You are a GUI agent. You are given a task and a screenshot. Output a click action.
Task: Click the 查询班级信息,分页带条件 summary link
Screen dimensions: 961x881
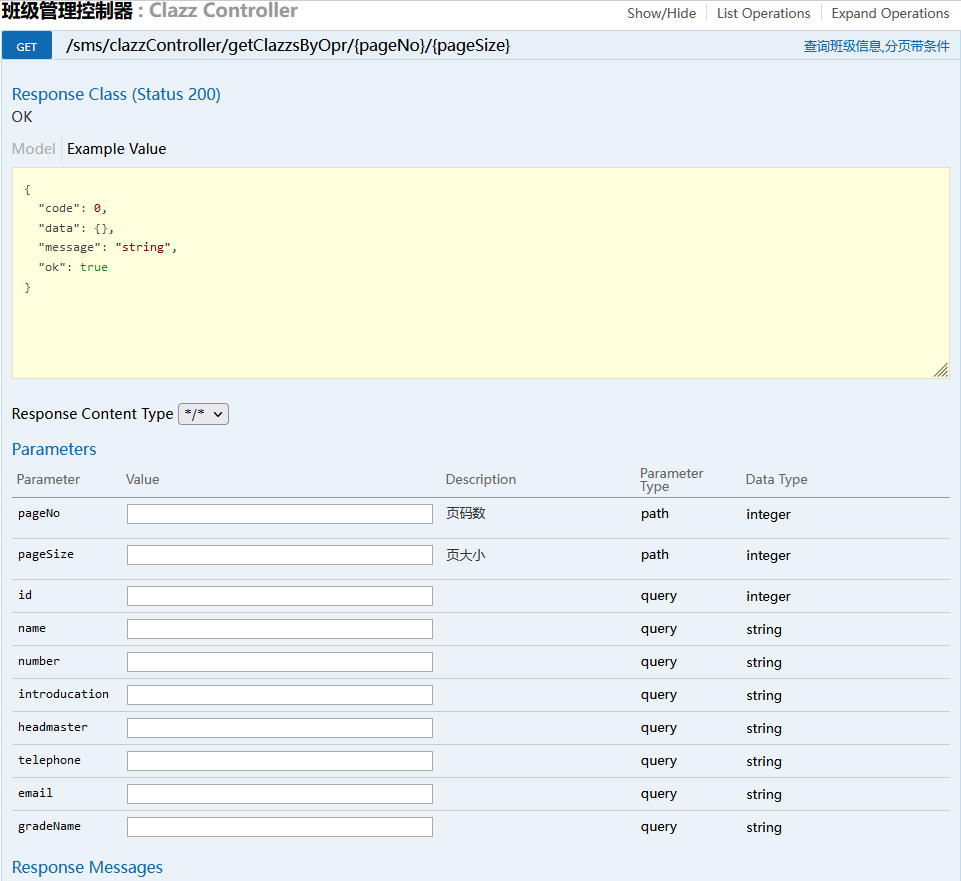pos(876,46)
